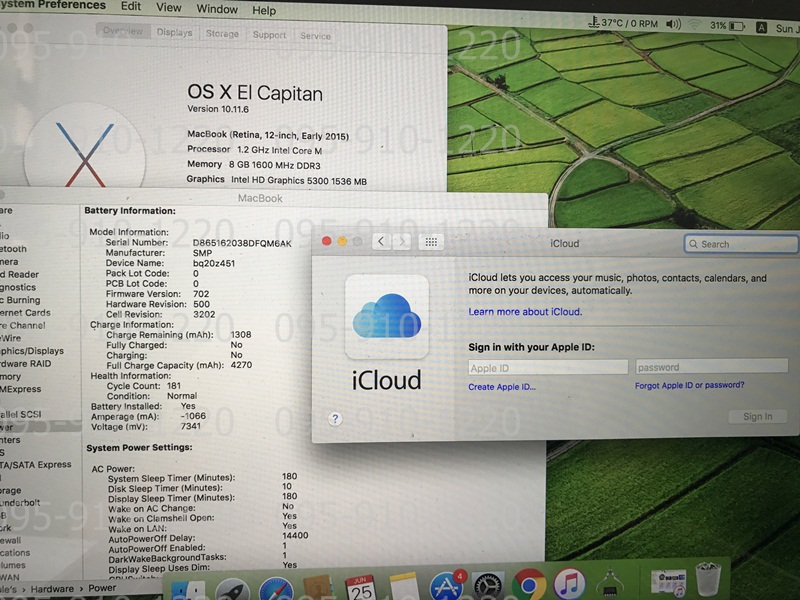Viewport: 800px width, 600px height.
Task: Select Graphics/Displays in sidebar
Action: [x=32, y=351]
